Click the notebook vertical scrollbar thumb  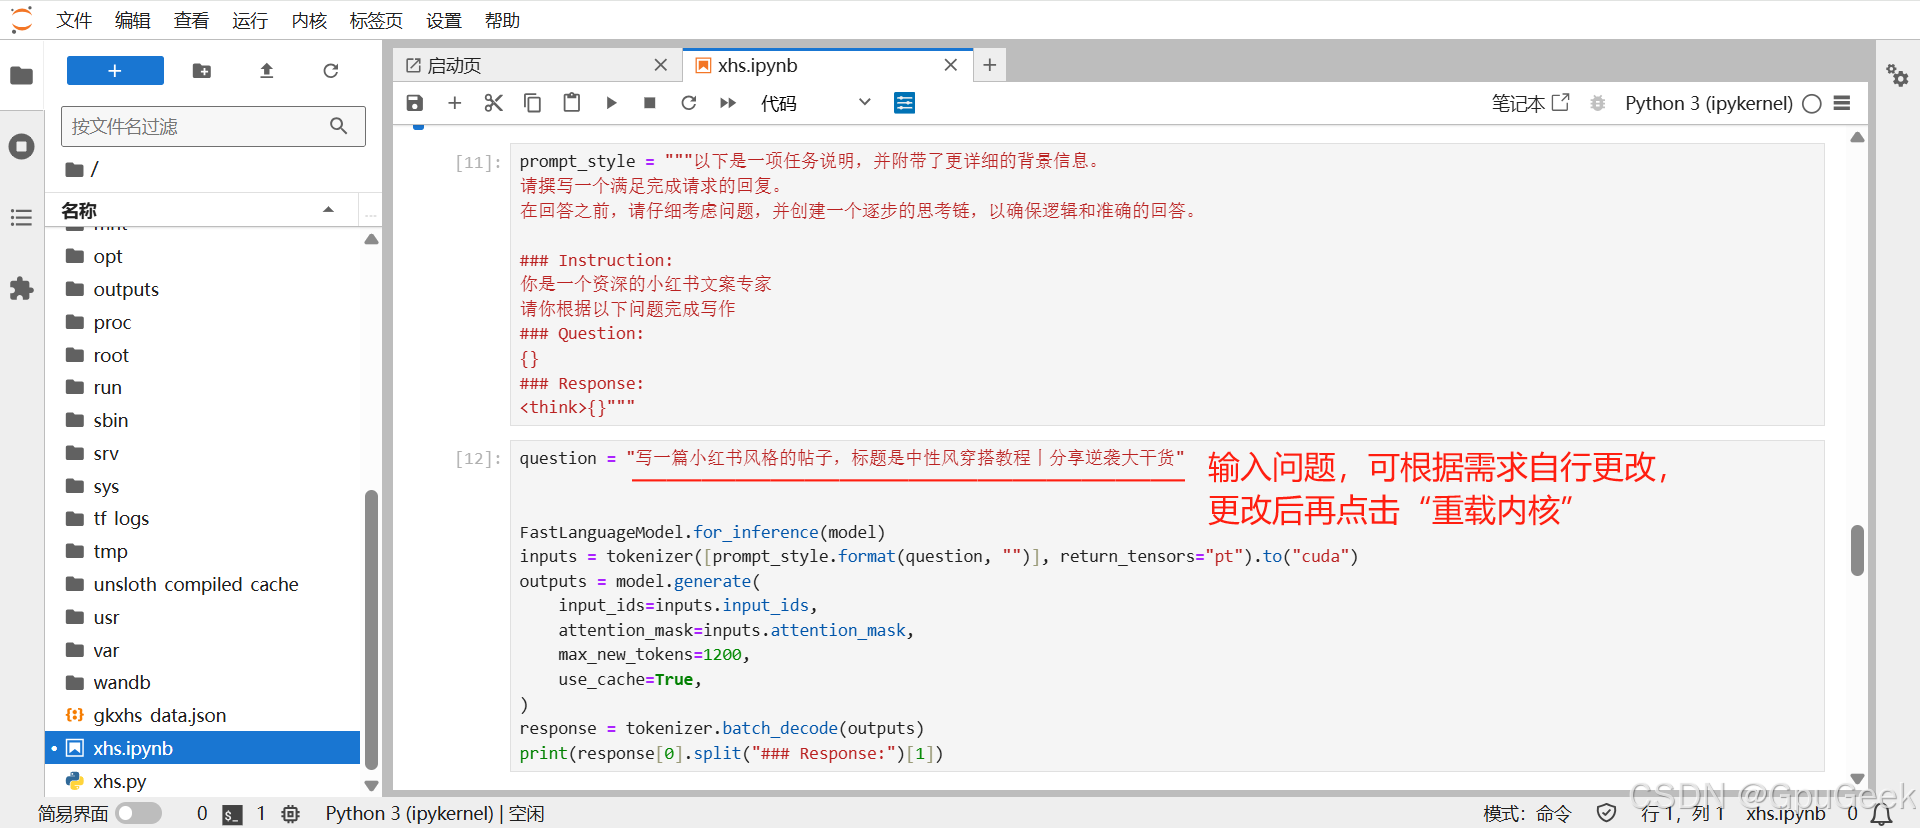pyautogui.click(x=1857, y=550)
